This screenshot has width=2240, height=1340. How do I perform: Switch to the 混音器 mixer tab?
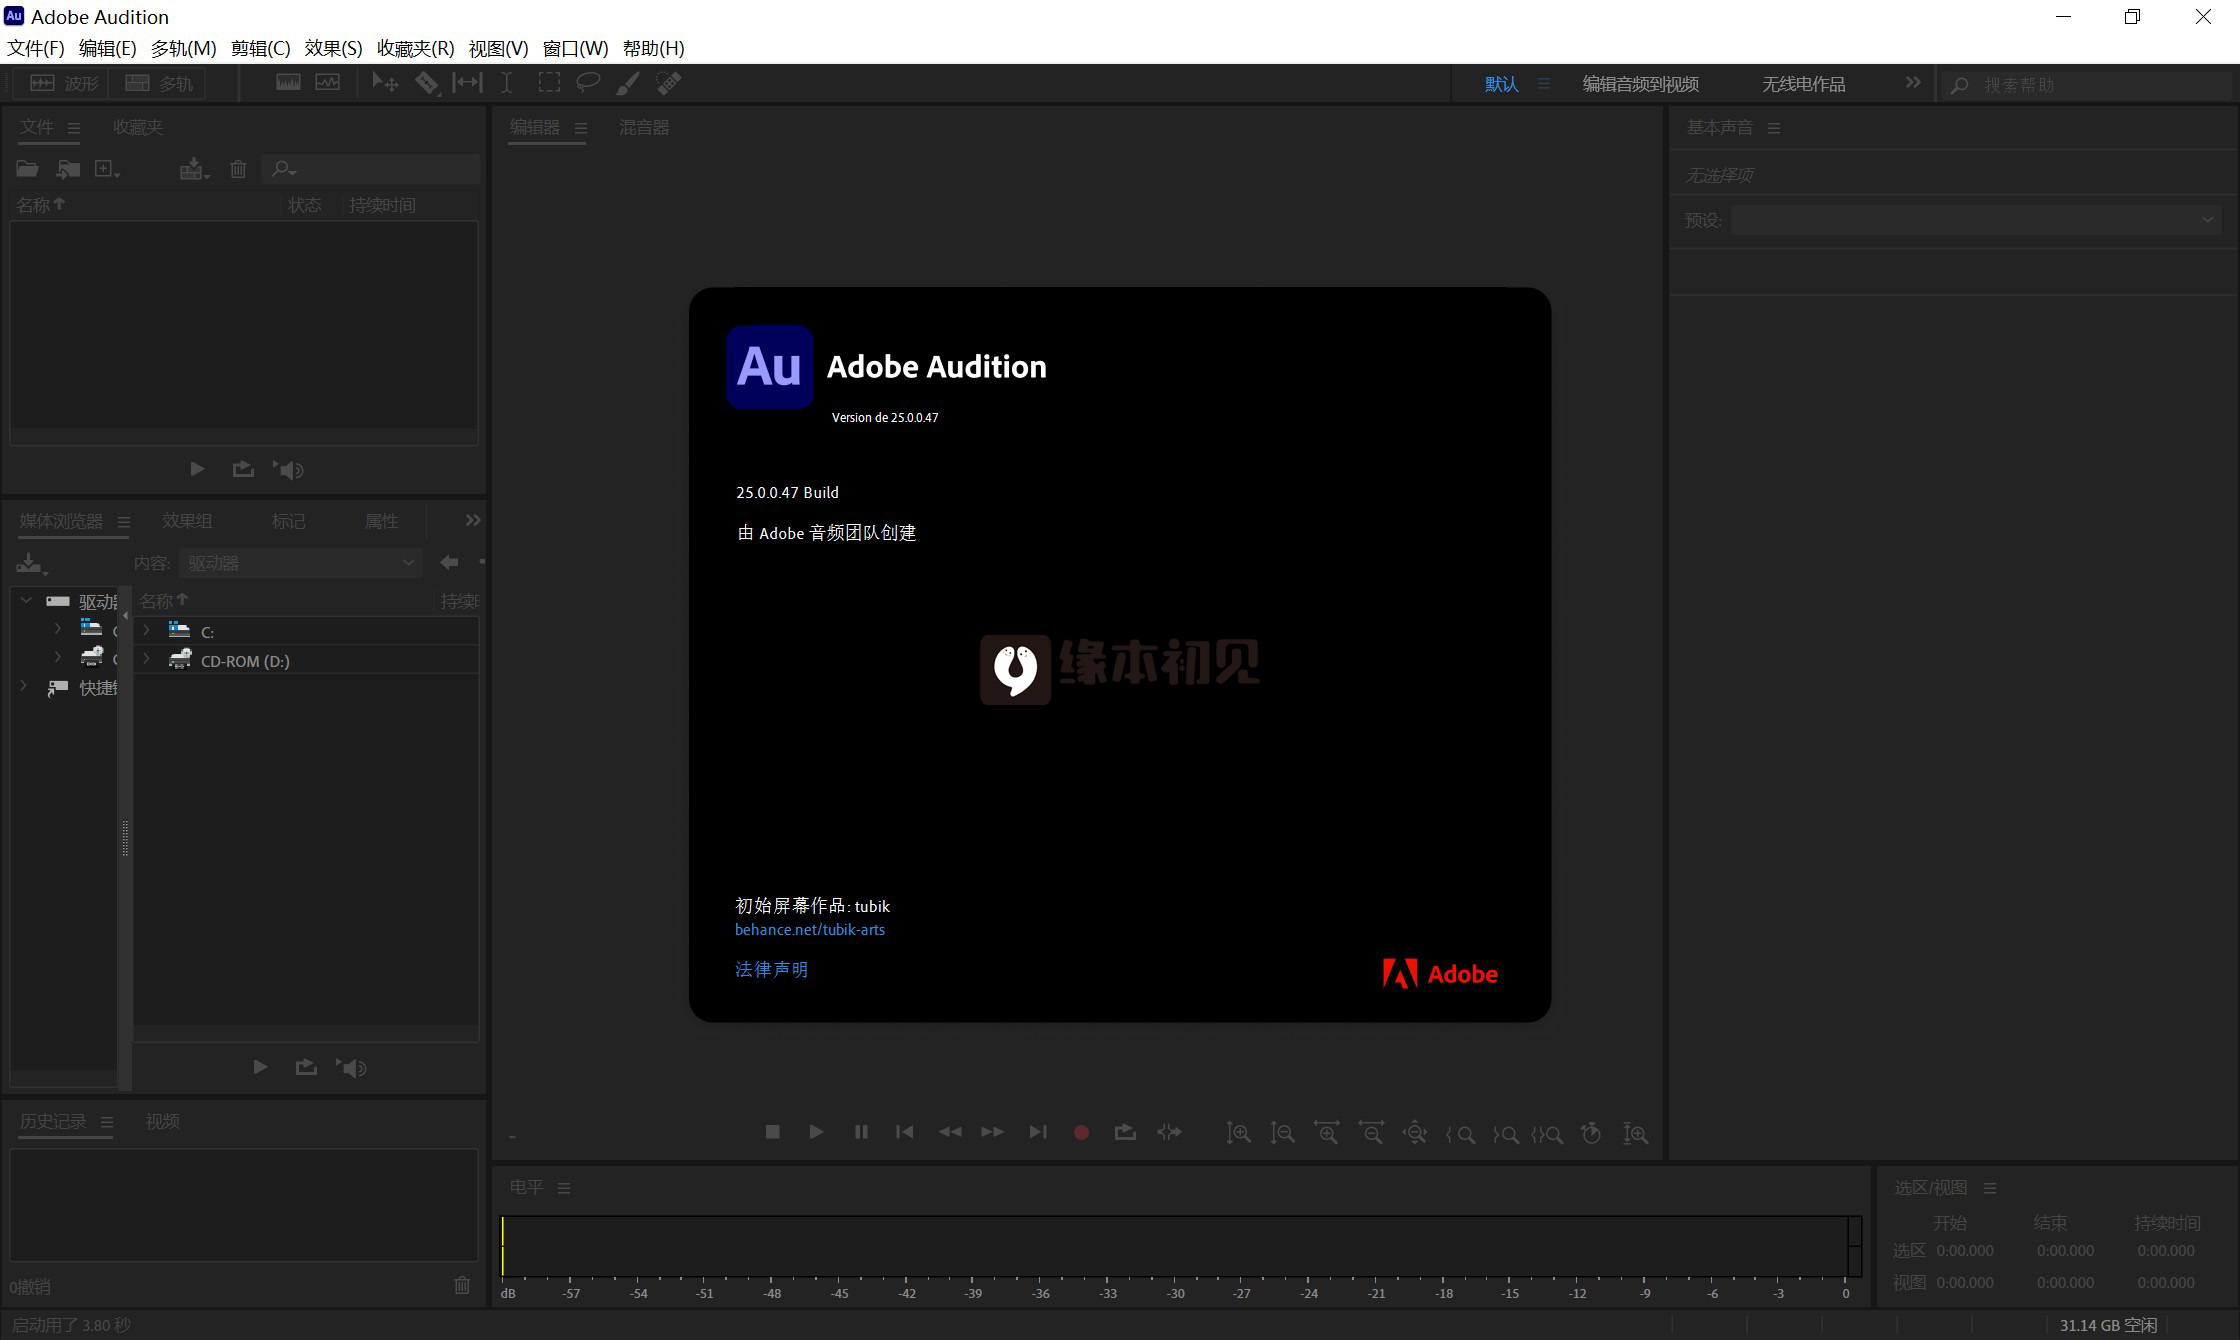tap(644, 127)
